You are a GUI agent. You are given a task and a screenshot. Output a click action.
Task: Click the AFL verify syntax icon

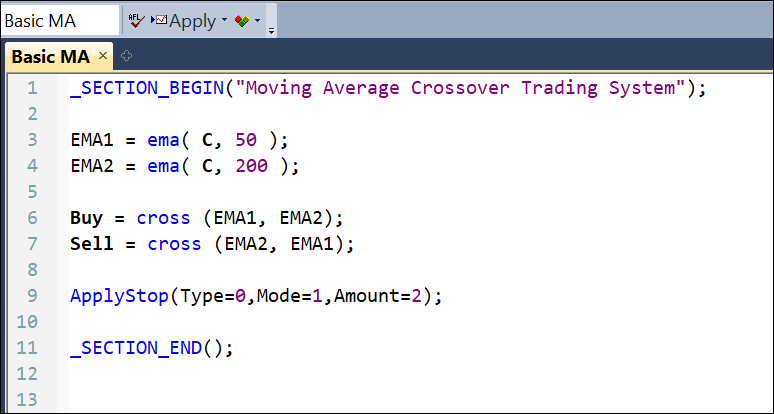pos(136,20)
